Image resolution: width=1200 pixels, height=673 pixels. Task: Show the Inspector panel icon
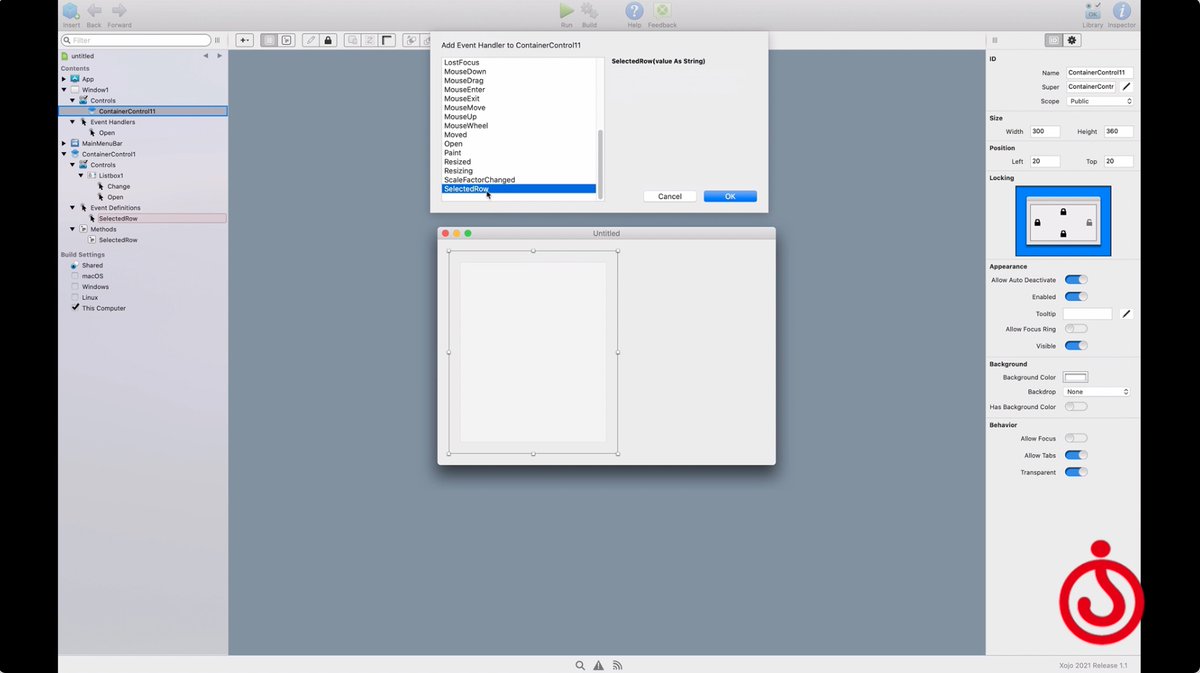pos(1122,11)
